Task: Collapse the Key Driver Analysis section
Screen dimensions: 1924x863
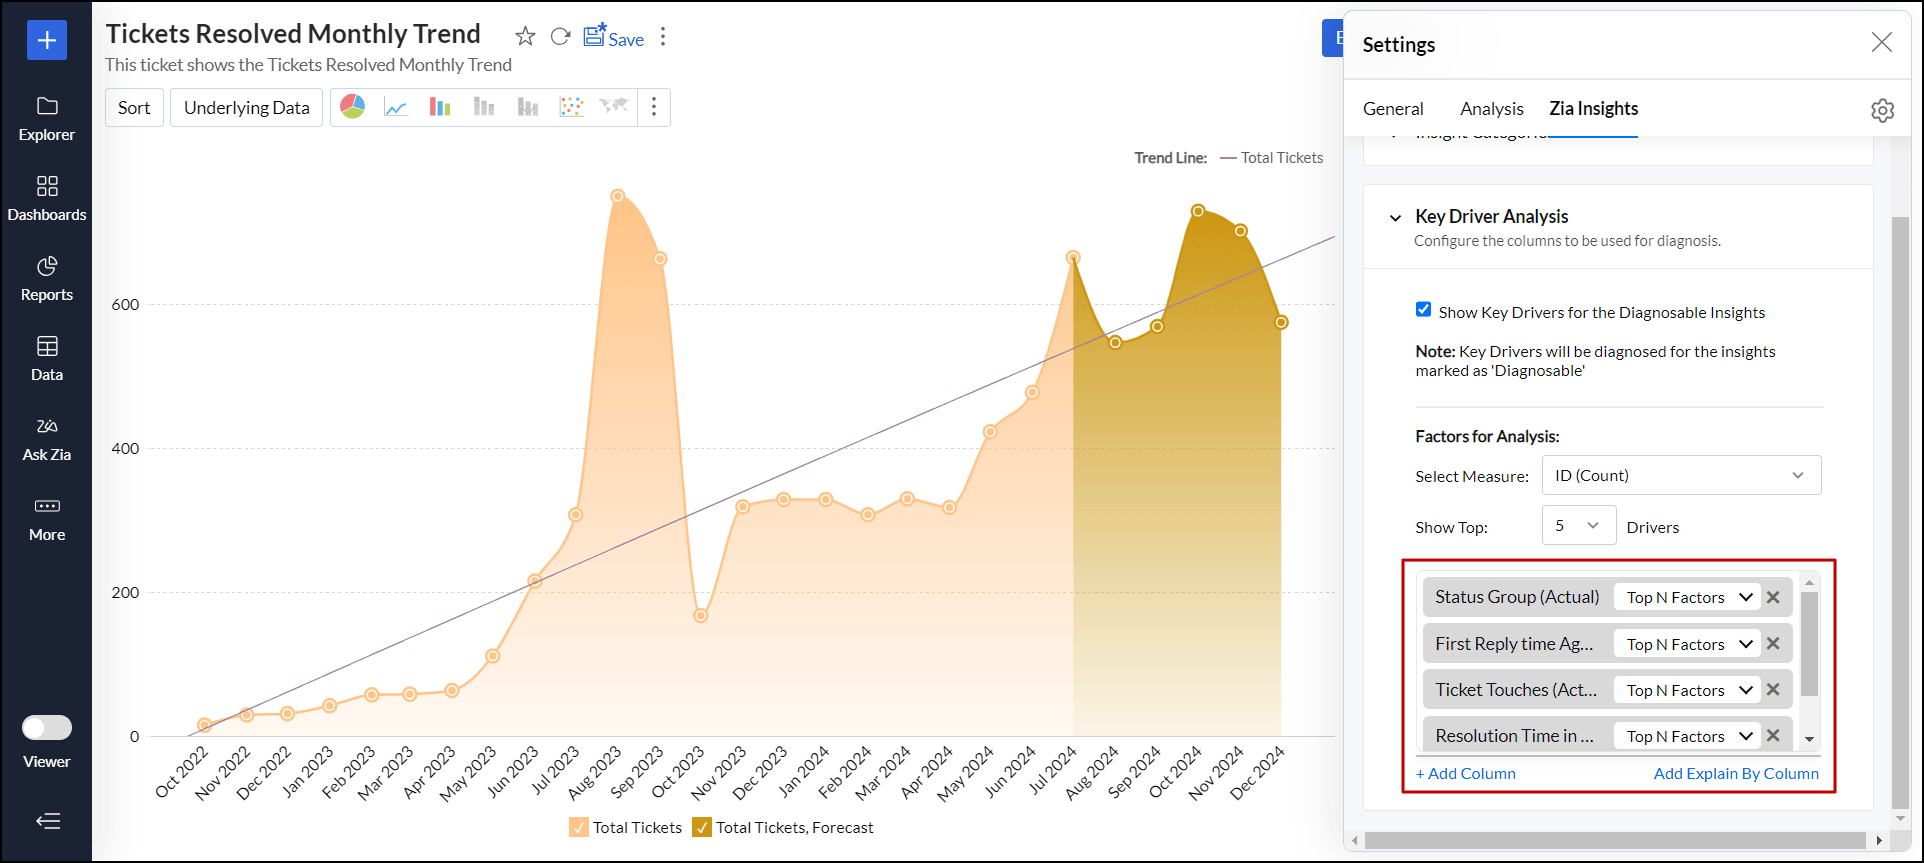Action: (x=1395, y=217)
